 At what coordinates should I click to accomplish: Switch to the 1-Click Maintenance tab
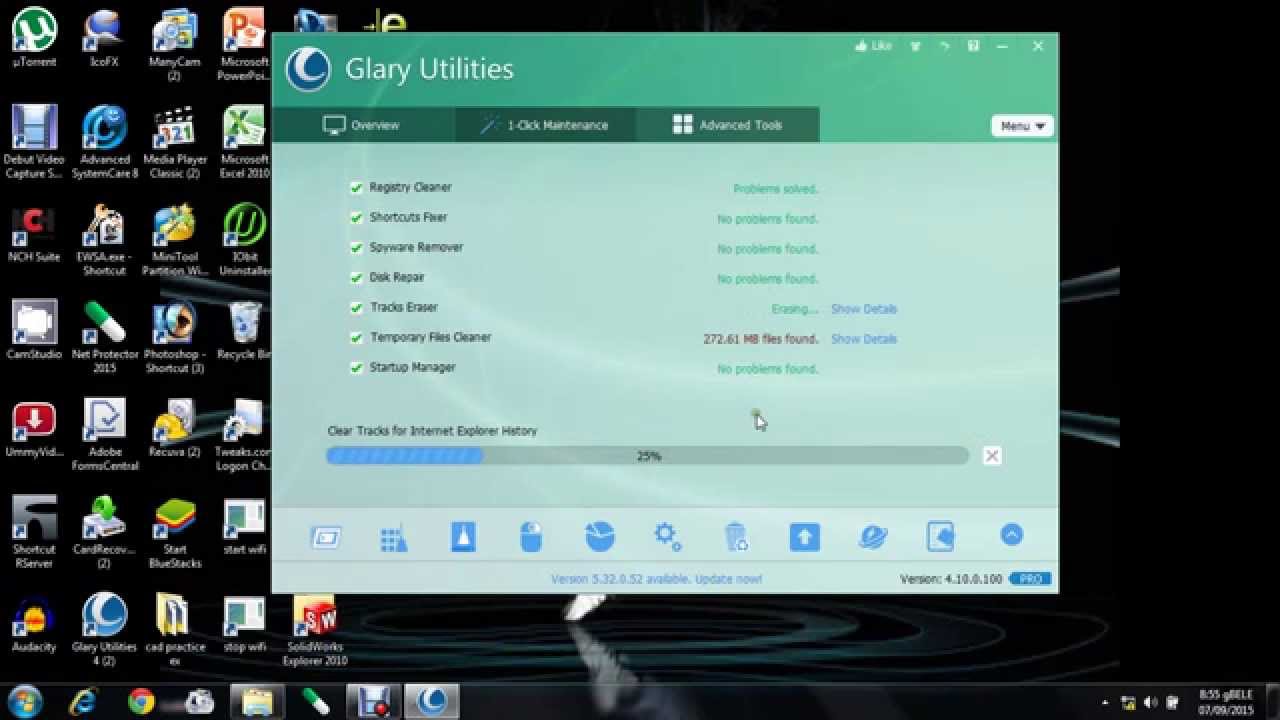click(x=545, y=125)
